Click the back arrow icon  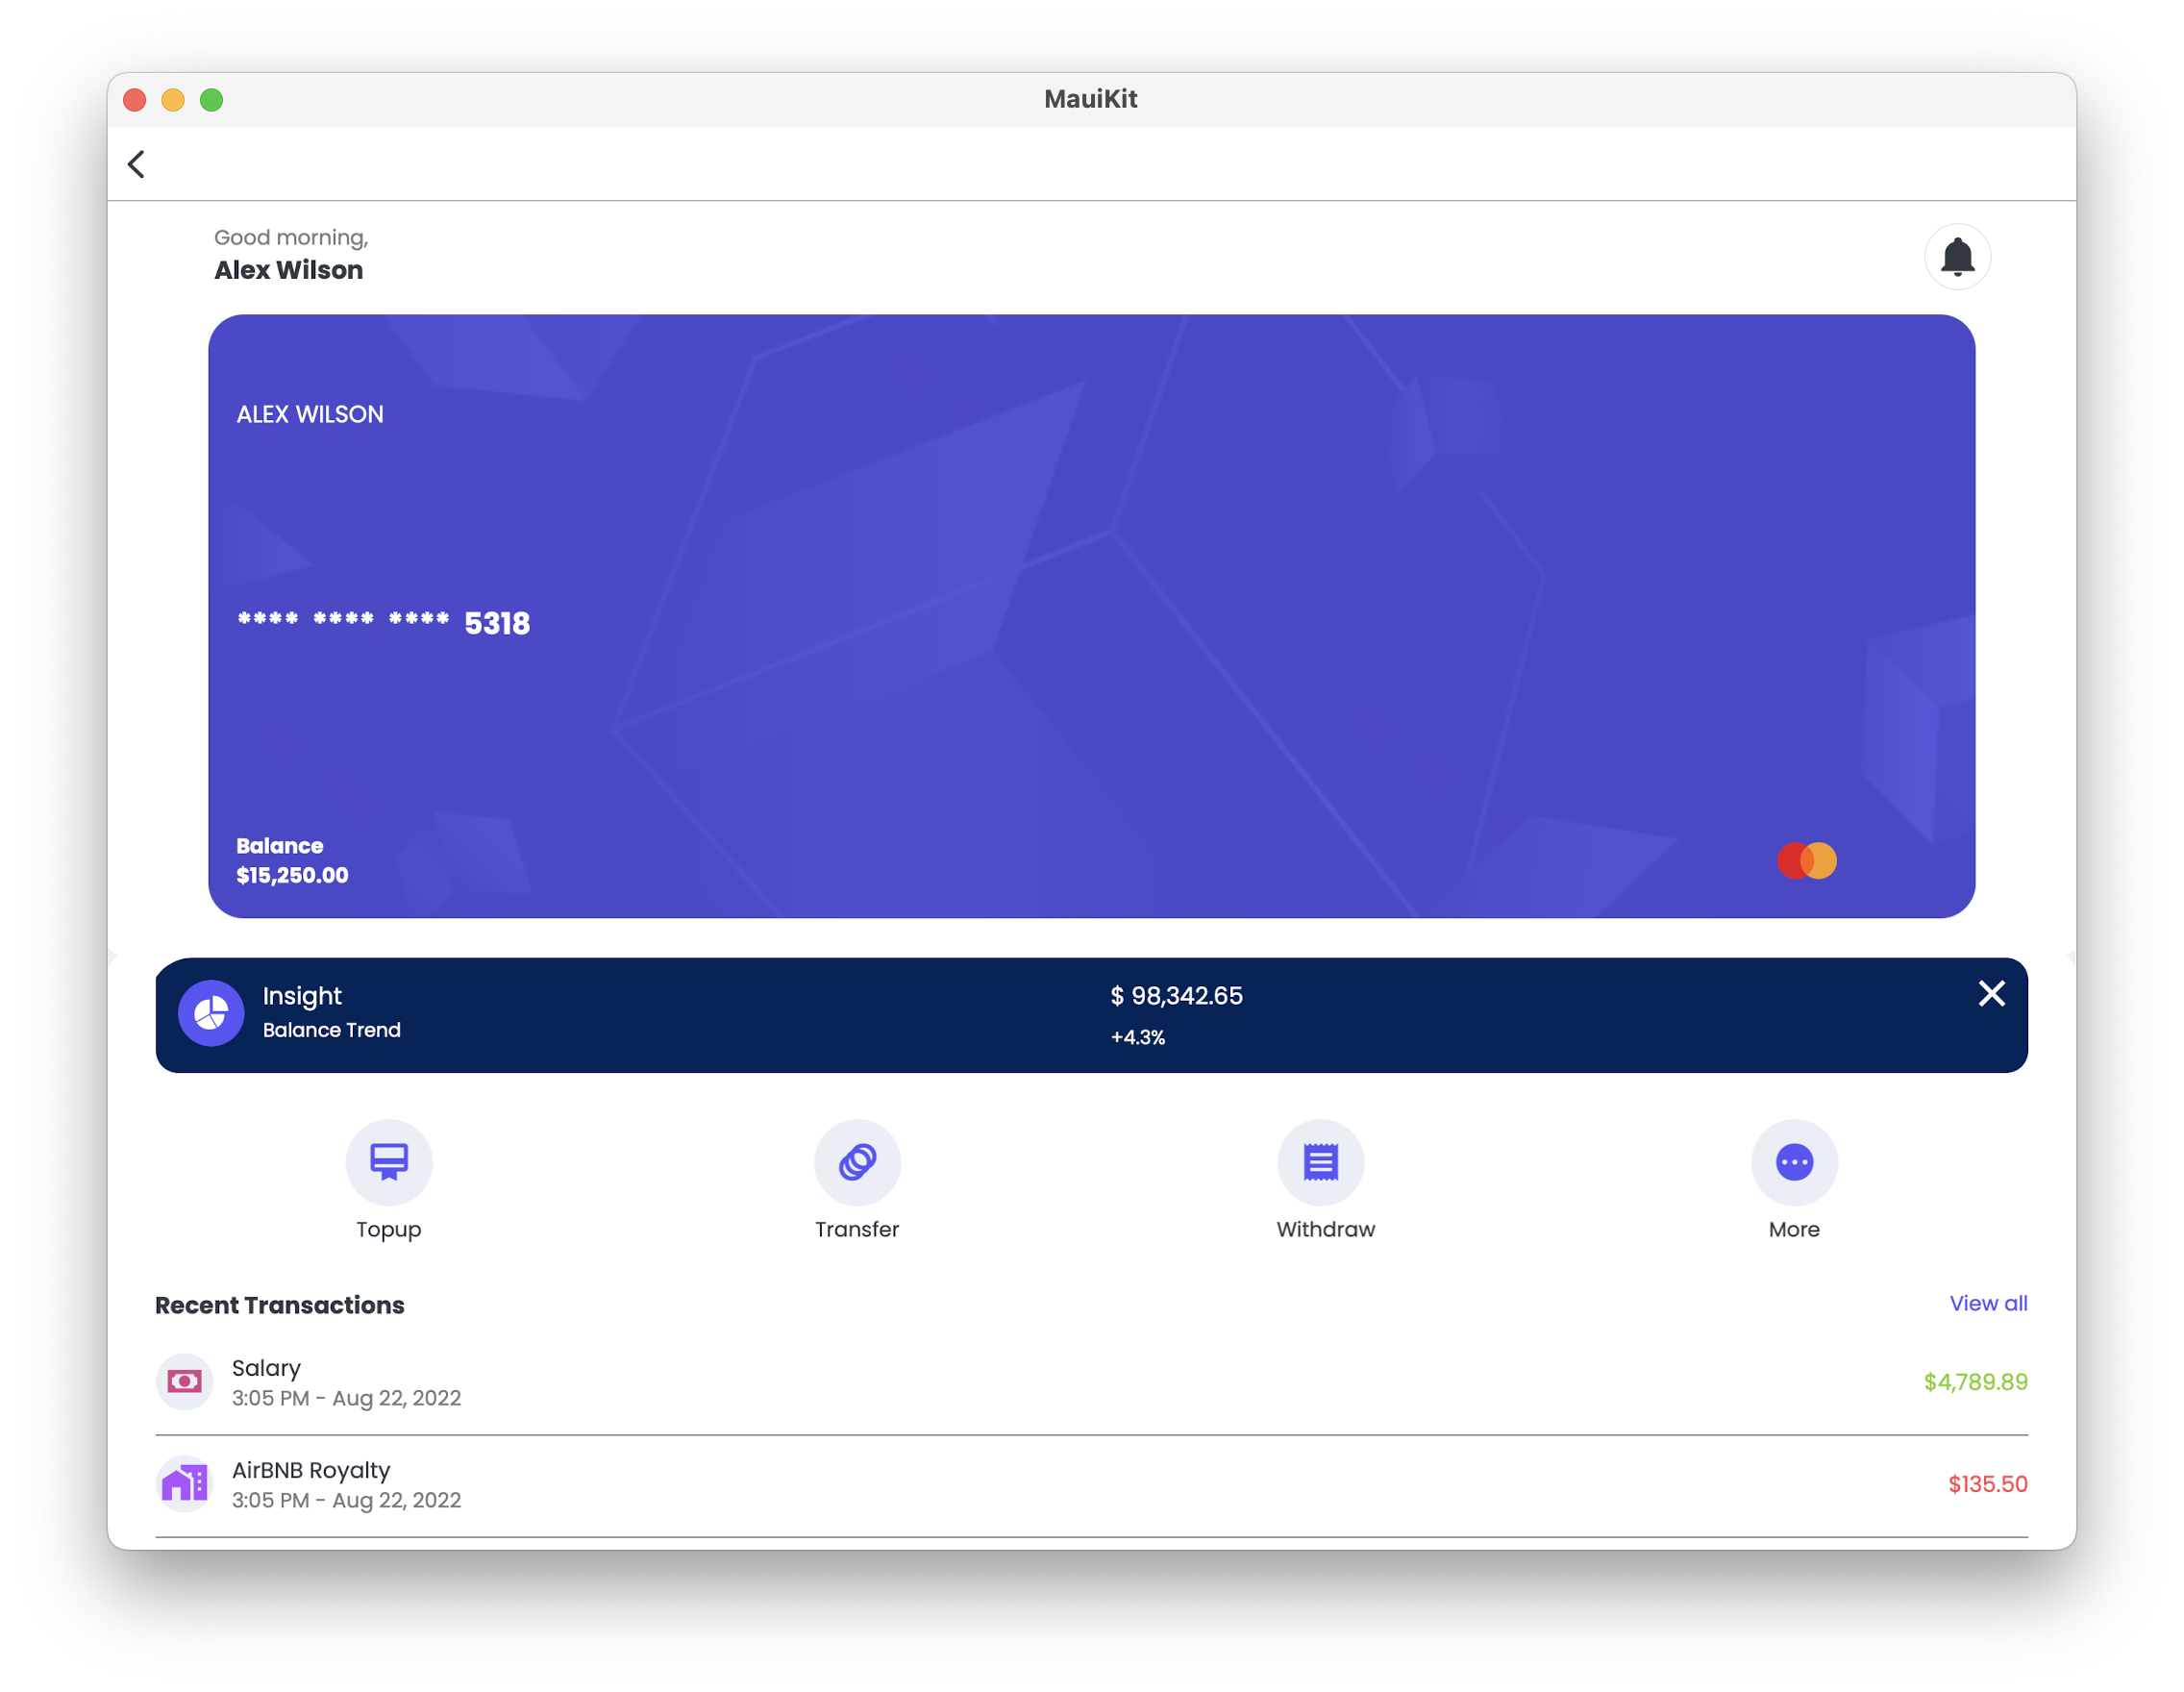coord(137,164)
